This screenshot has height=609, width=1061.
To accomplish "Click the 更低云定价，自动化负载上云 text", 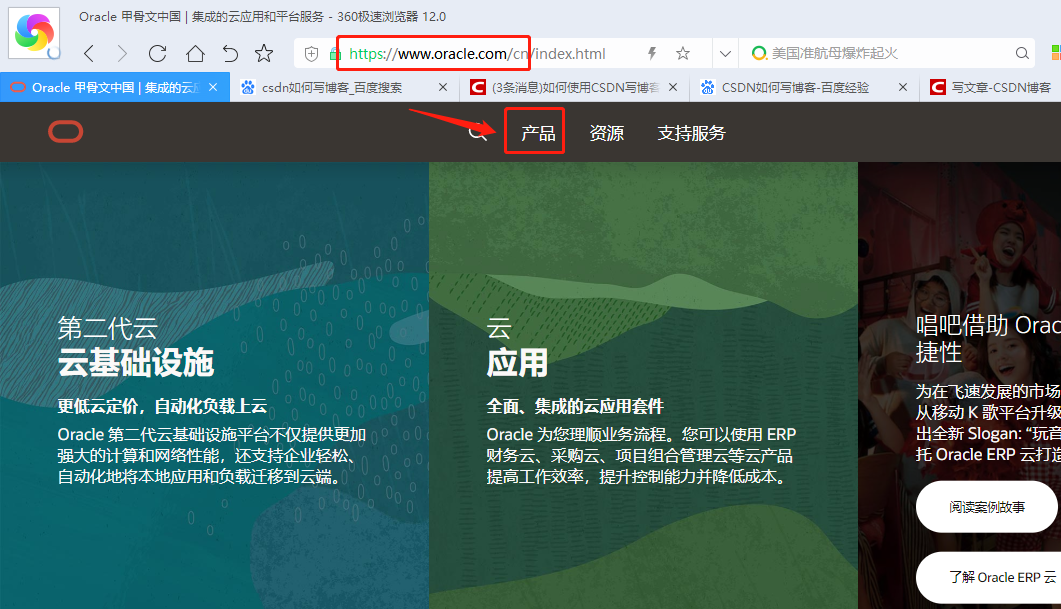I will 162,406.
